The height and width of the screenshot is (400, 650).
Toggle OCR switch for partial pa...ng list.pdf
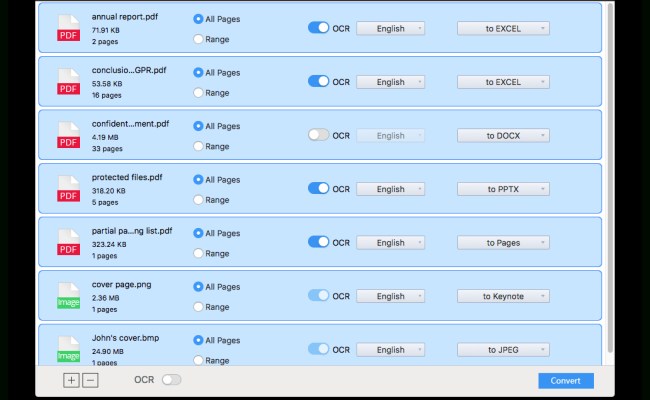point(318,242)
